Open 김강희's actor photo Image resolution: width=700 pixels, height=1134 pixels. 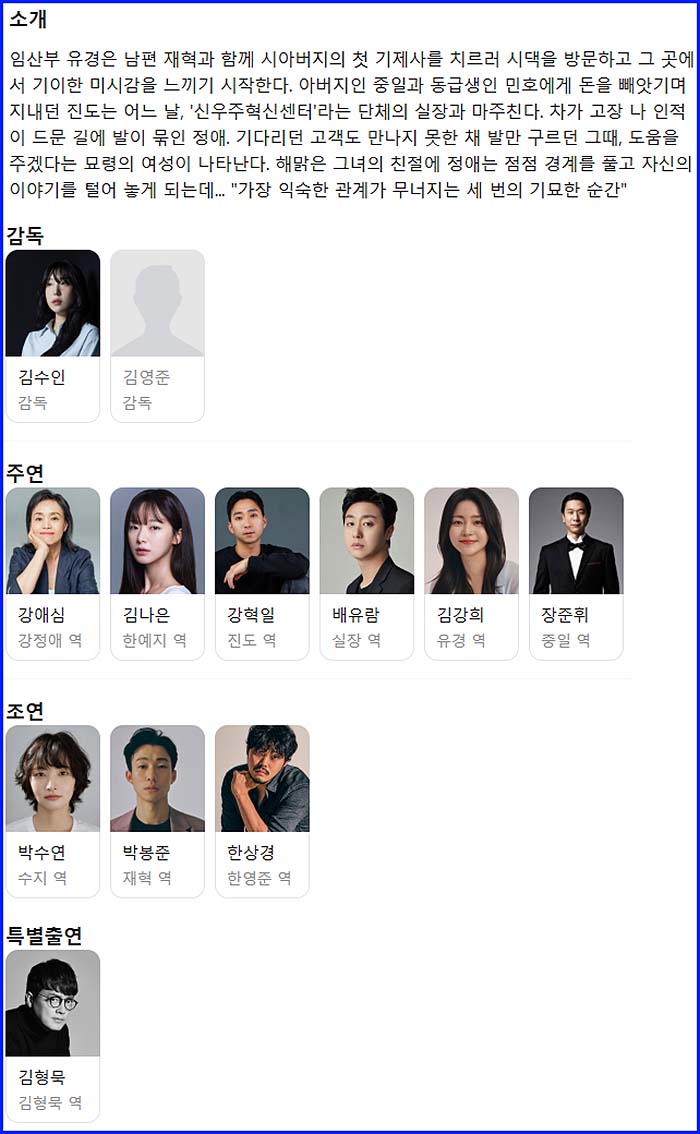click(471, 541)
